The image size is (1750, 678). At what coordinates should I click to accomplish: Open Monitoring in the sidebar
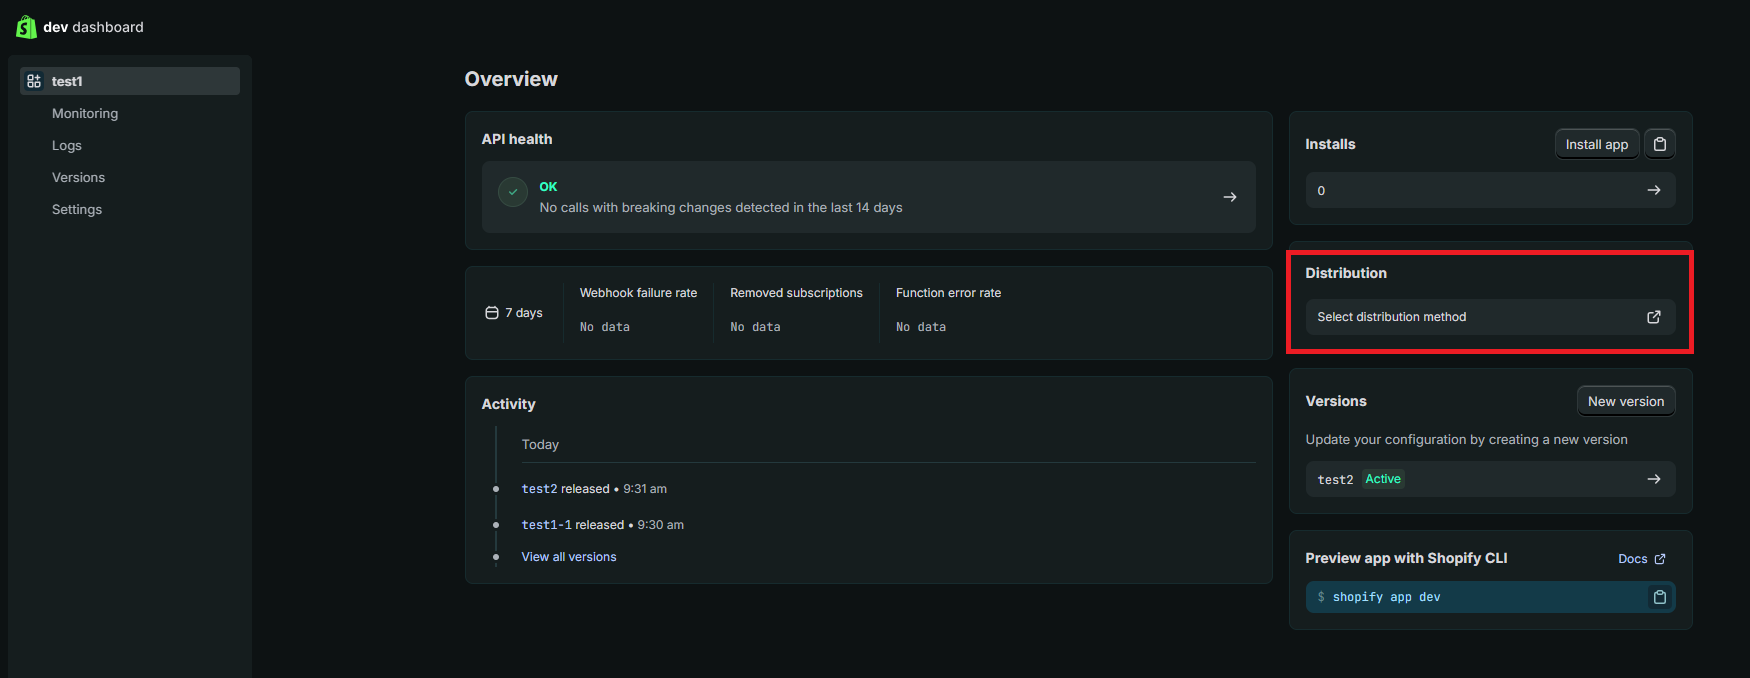(85, 113)
